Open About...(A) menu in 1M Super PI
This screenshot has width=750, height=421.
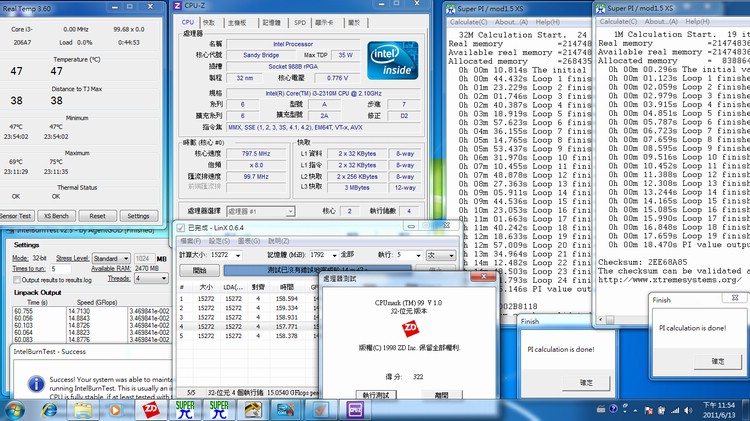(x=661, y=22)
